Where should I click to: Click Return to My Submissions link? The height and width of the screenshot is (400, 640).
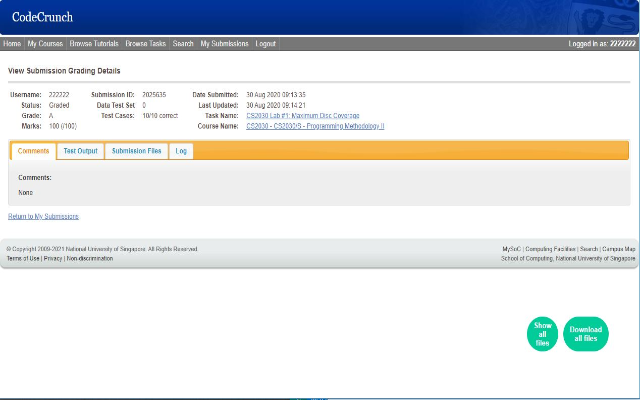click(x=43, y=216)
